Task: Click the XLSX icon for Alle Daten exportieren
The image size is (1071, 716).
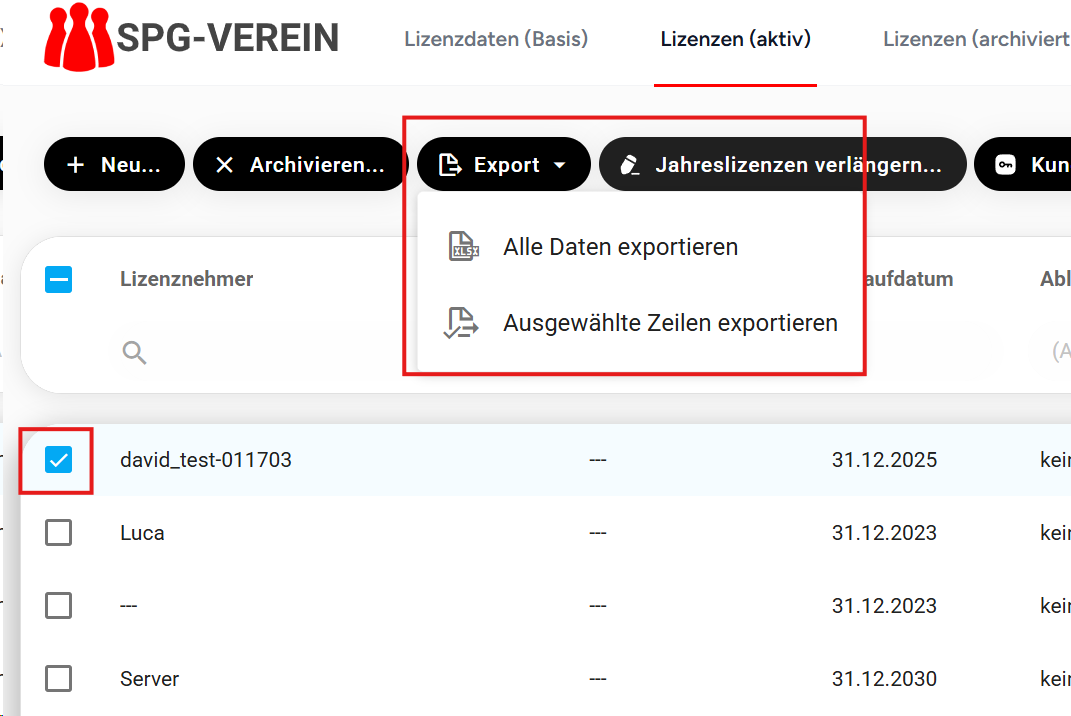Action: [462, 246]
